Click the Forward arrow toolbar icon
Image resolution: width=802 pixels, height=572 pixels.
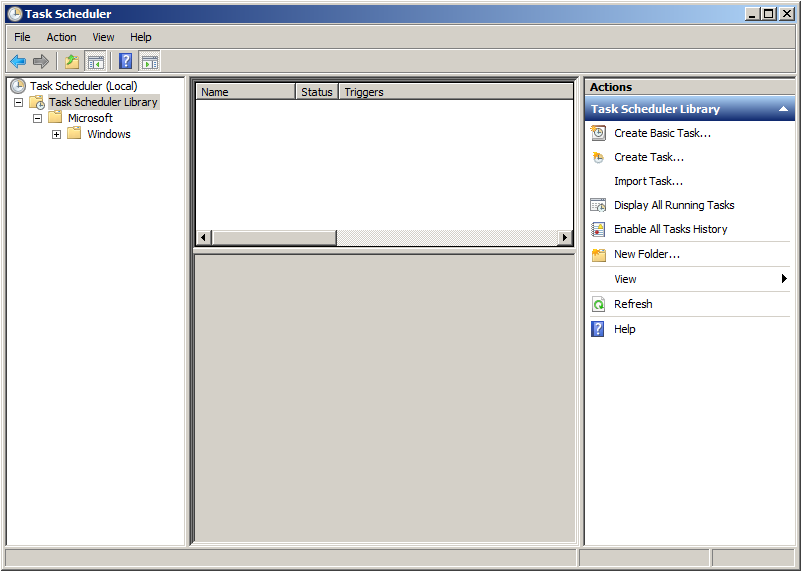pos(40,62)
